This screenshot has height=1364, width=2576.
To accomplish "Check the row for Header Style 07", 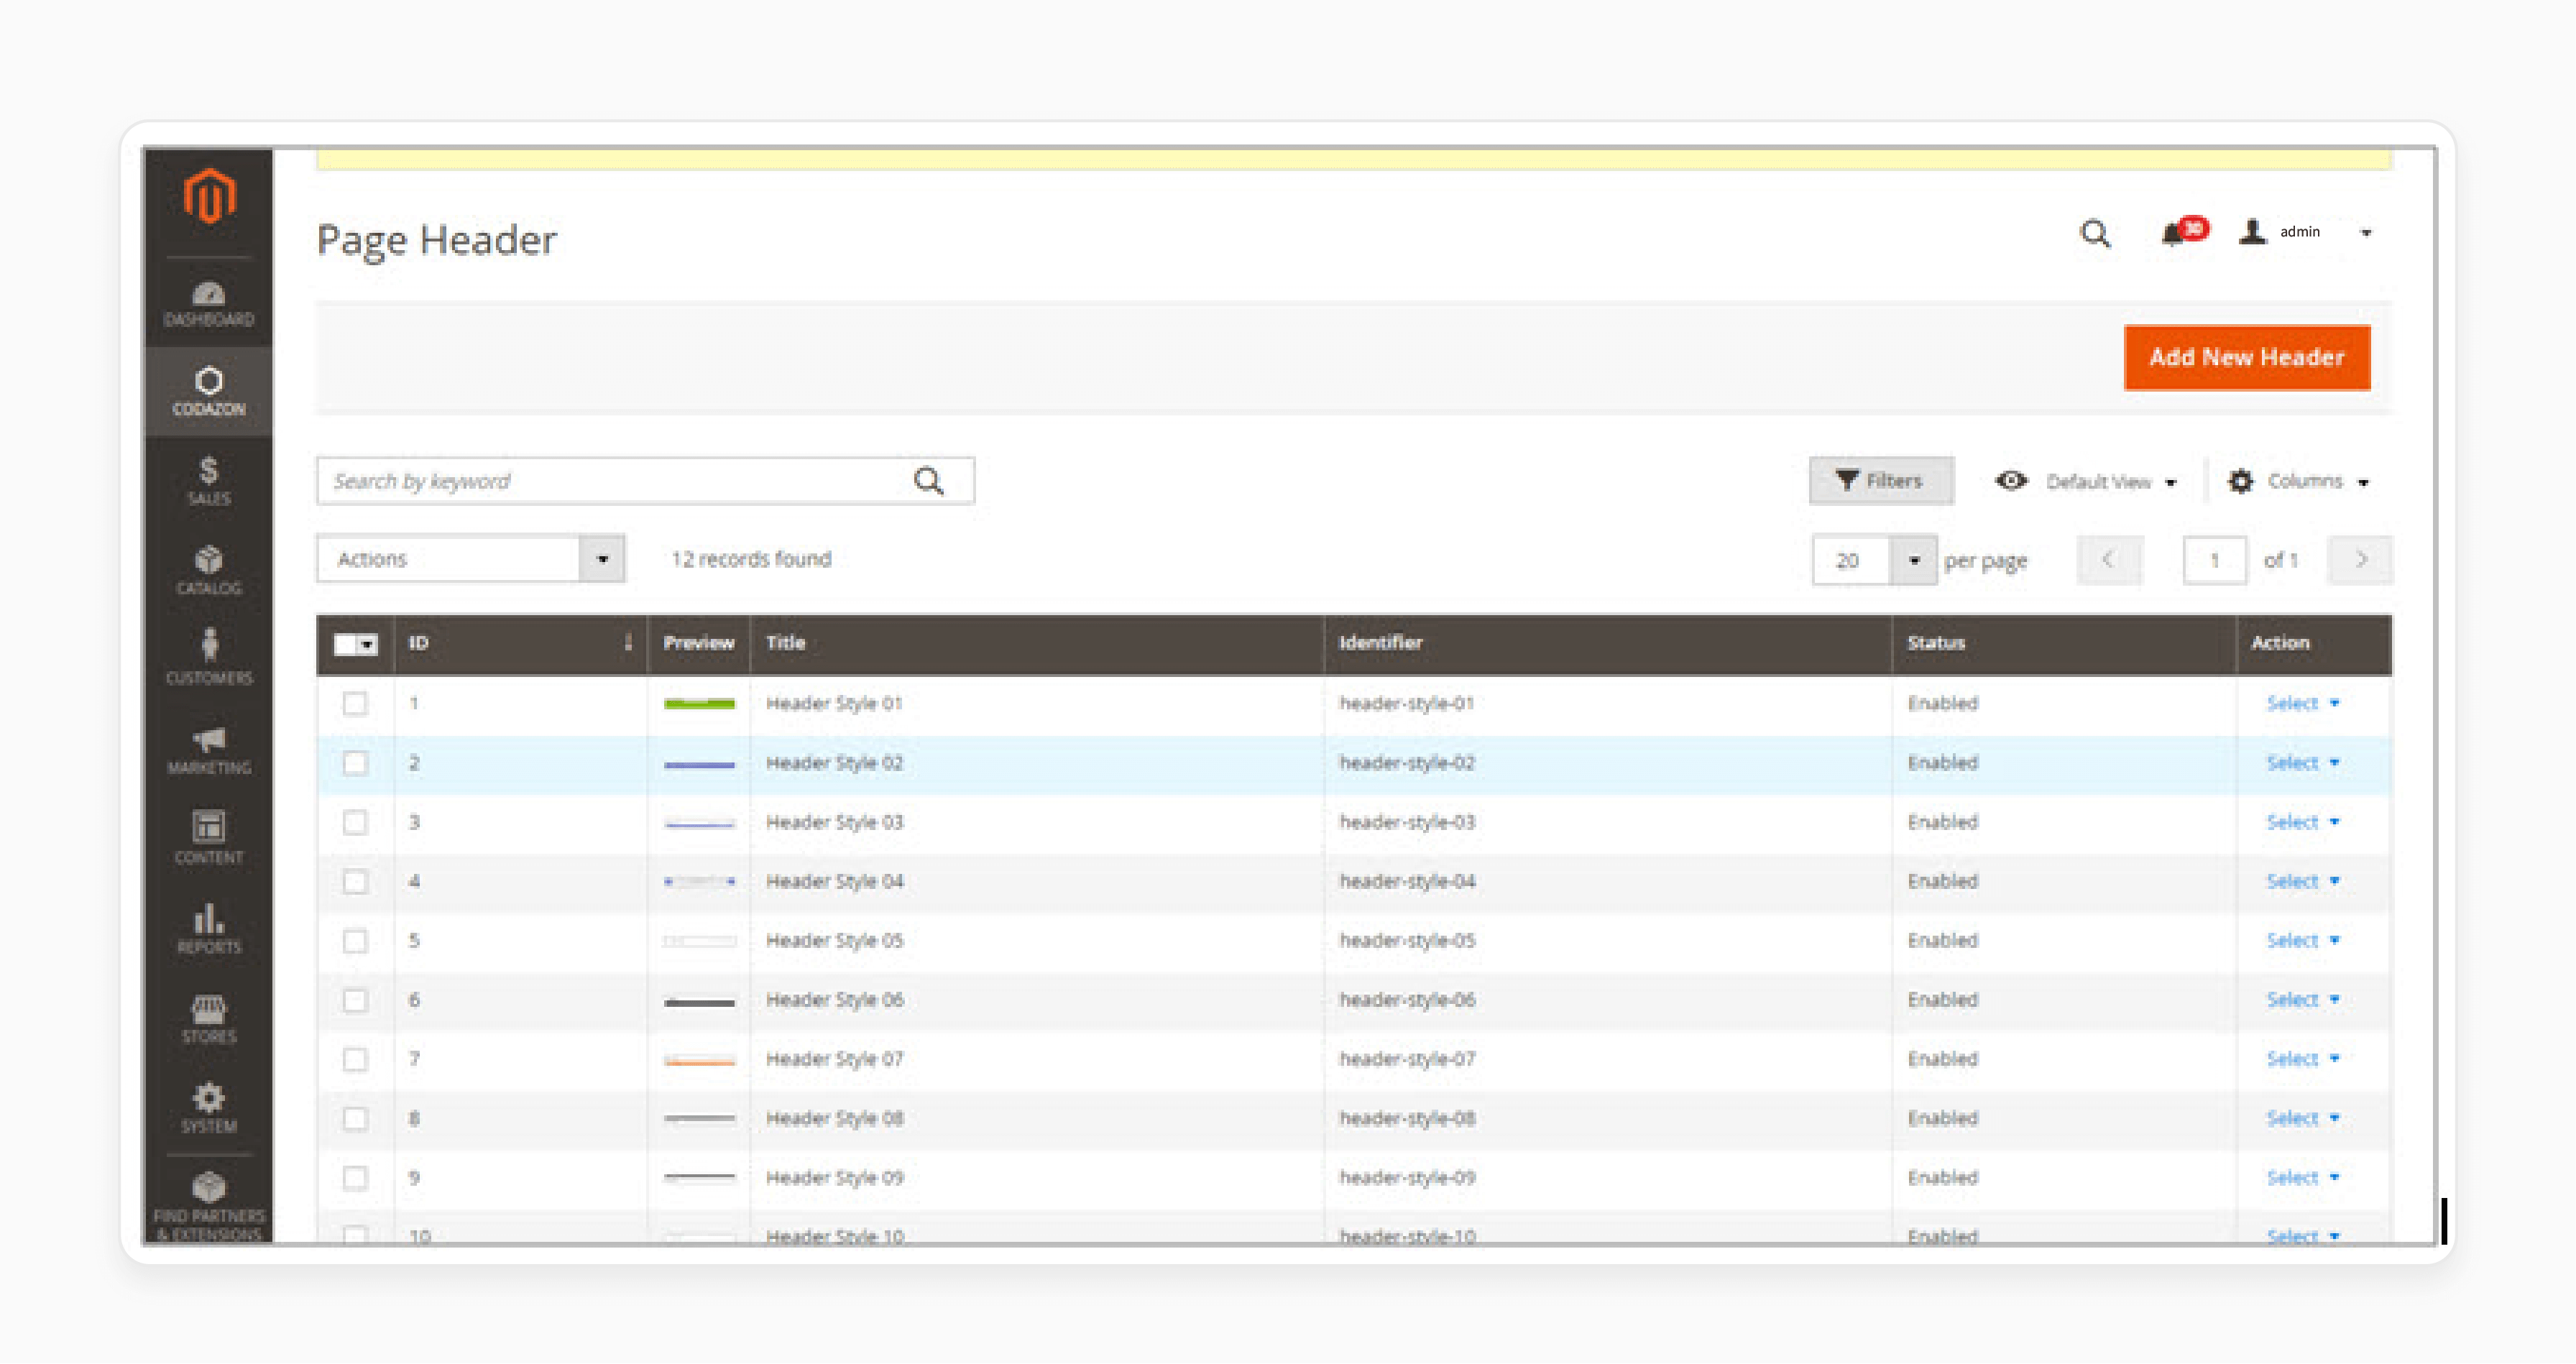I will 354,1060.
